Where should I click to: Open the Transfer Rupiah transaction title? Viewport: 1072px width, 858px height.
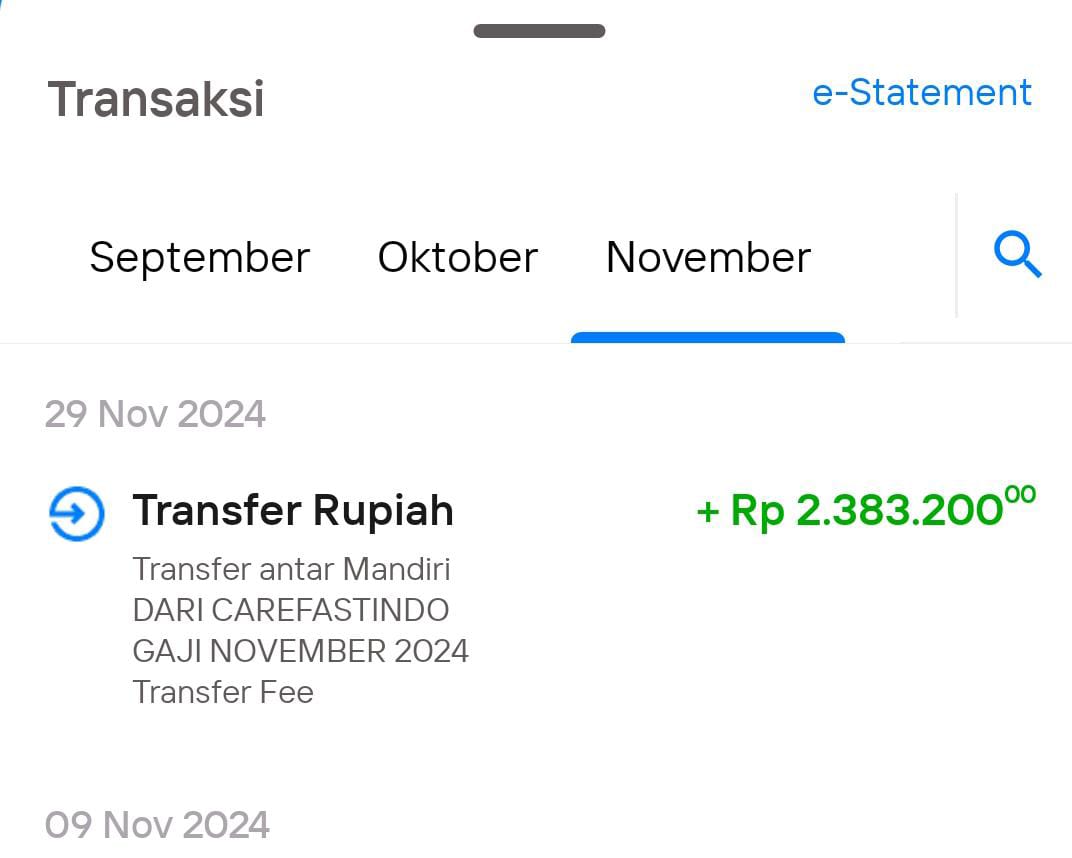pyautogui.click(x=293, y=511)
